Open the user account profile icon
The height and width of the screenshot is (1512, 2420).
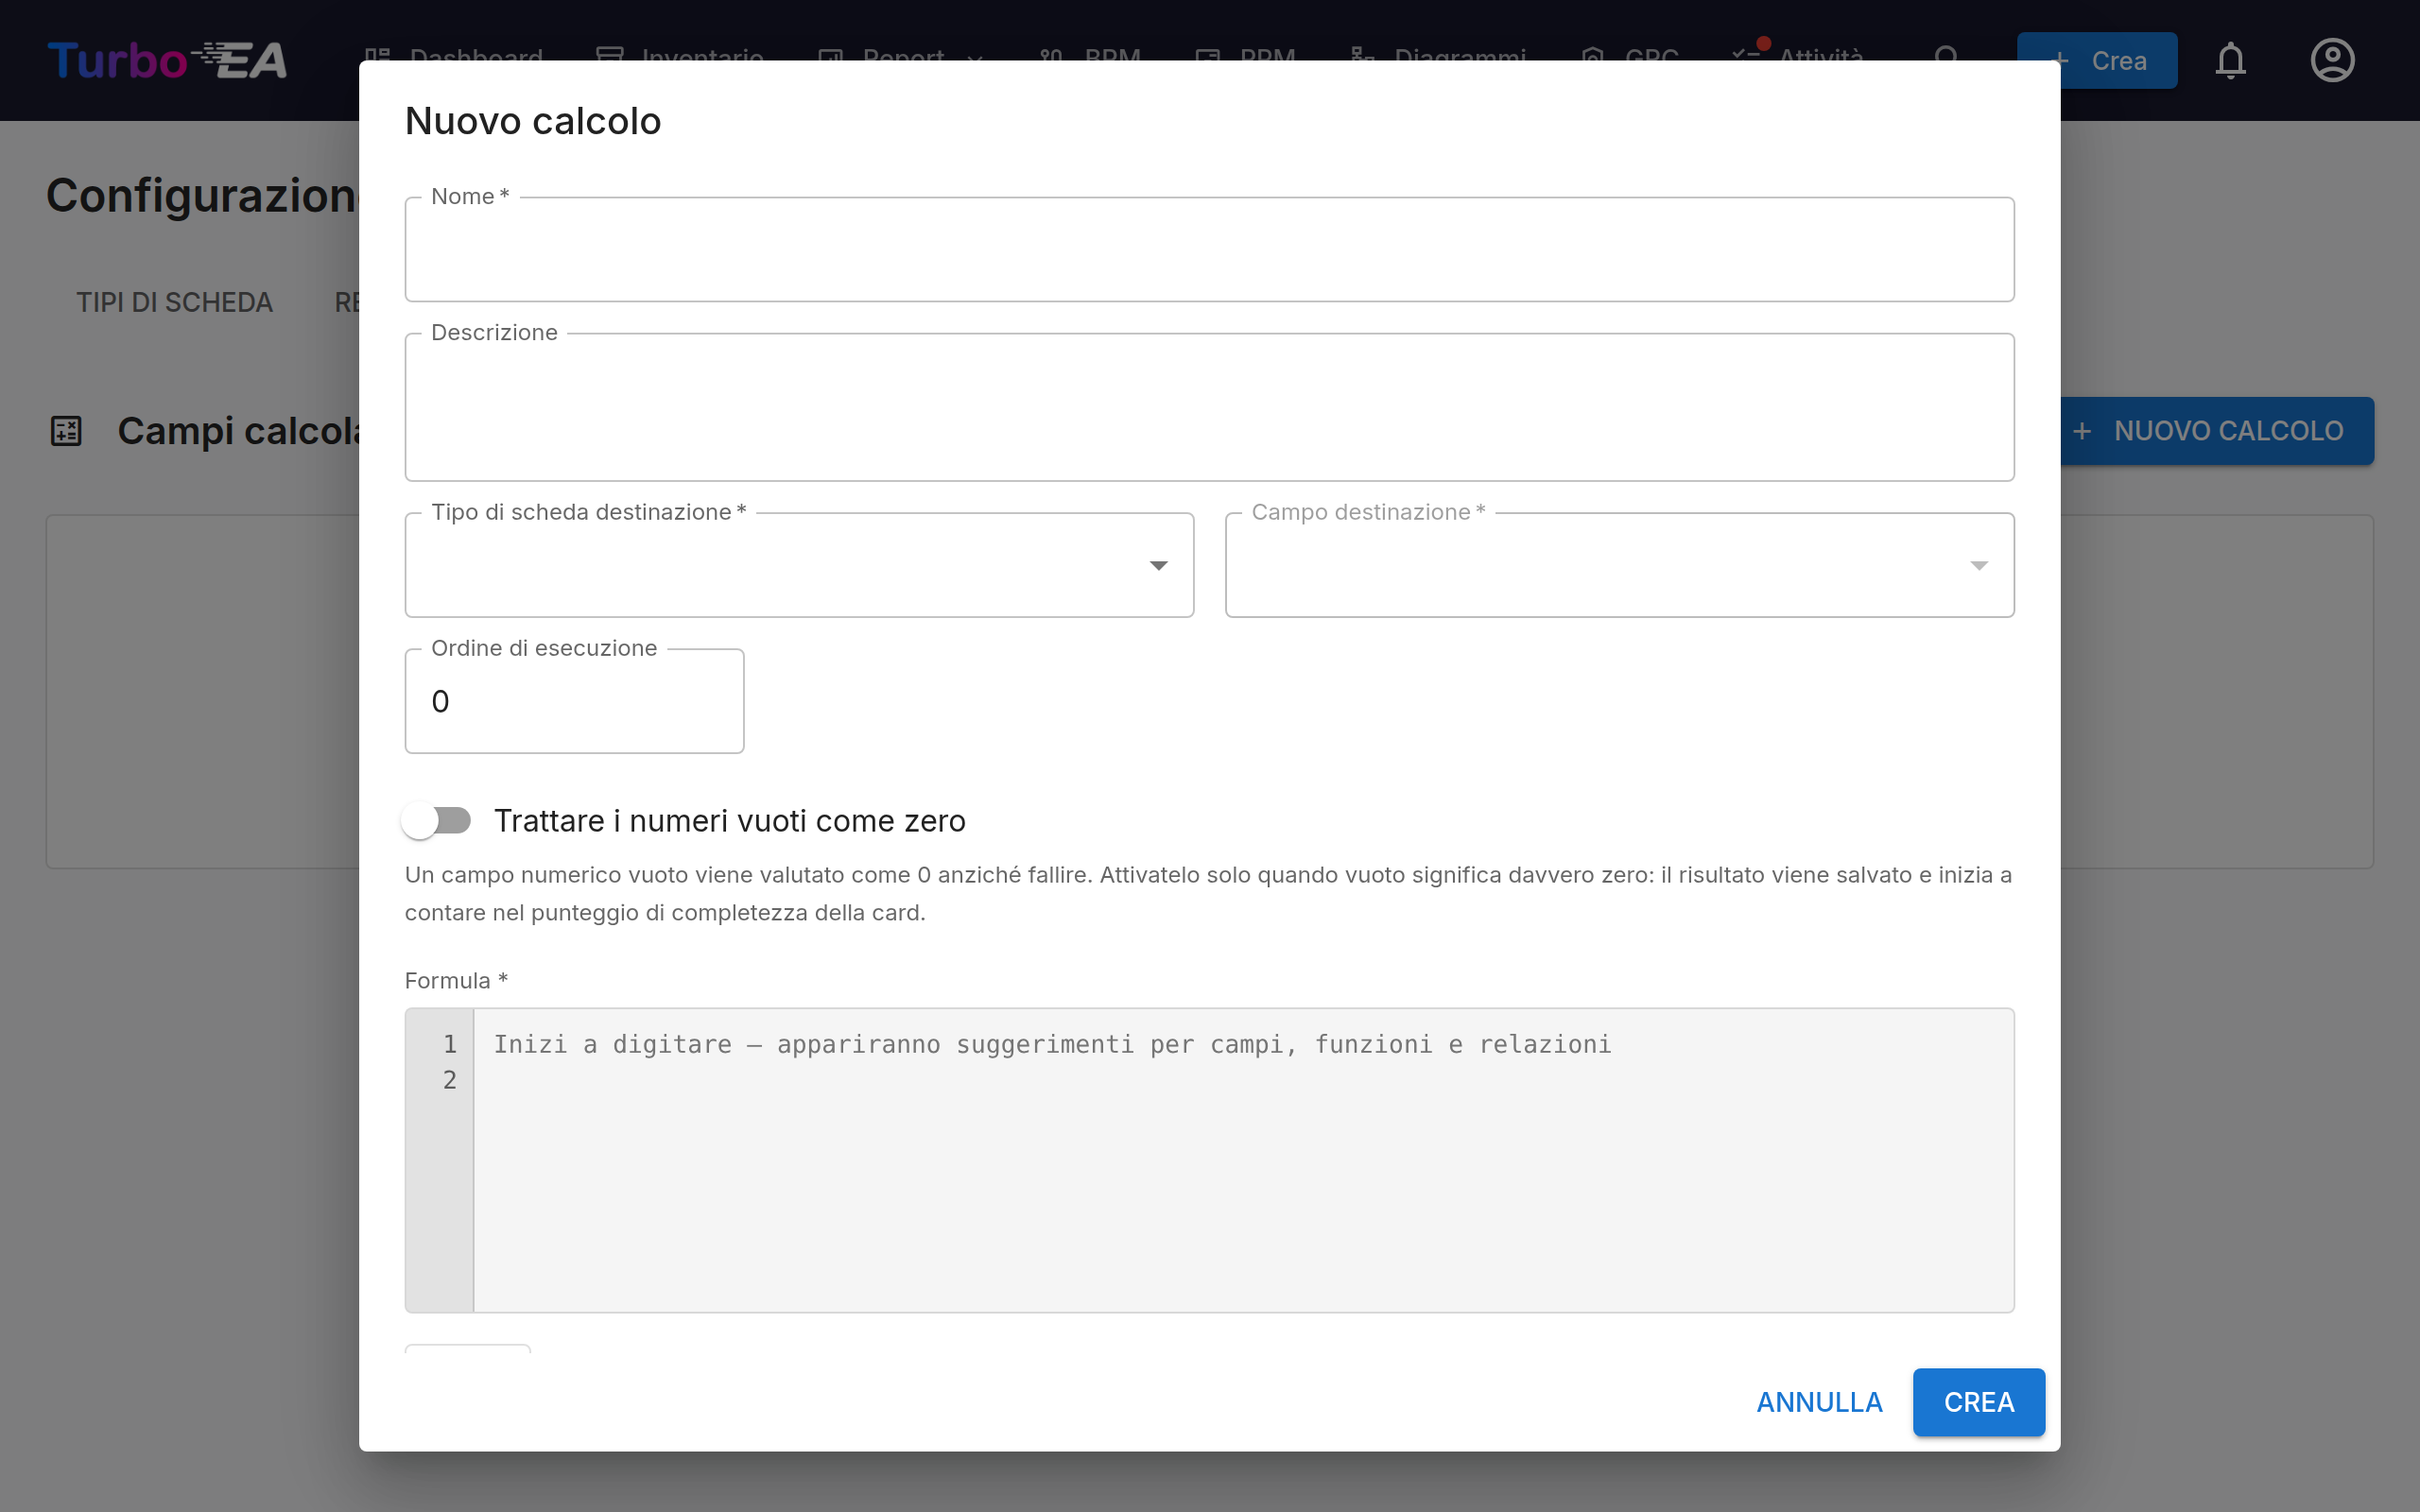coord(2332,60)
